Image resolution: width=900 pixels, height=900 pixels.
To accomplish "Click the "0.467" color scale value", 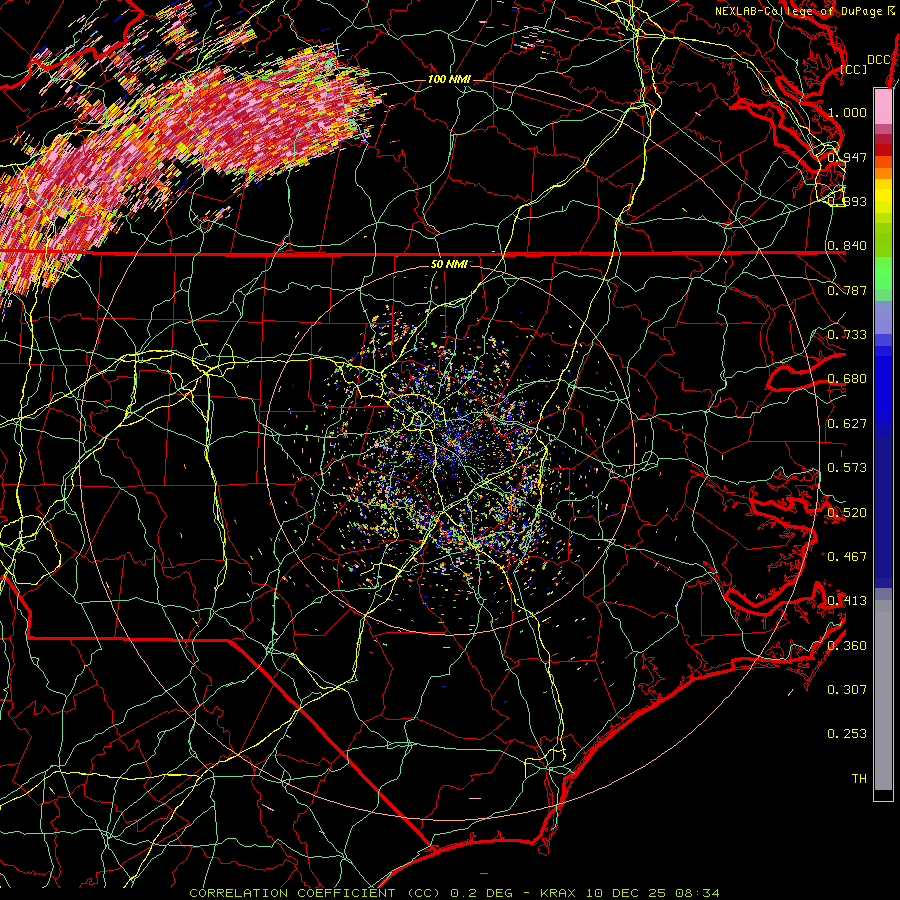I will coord(847,557).
